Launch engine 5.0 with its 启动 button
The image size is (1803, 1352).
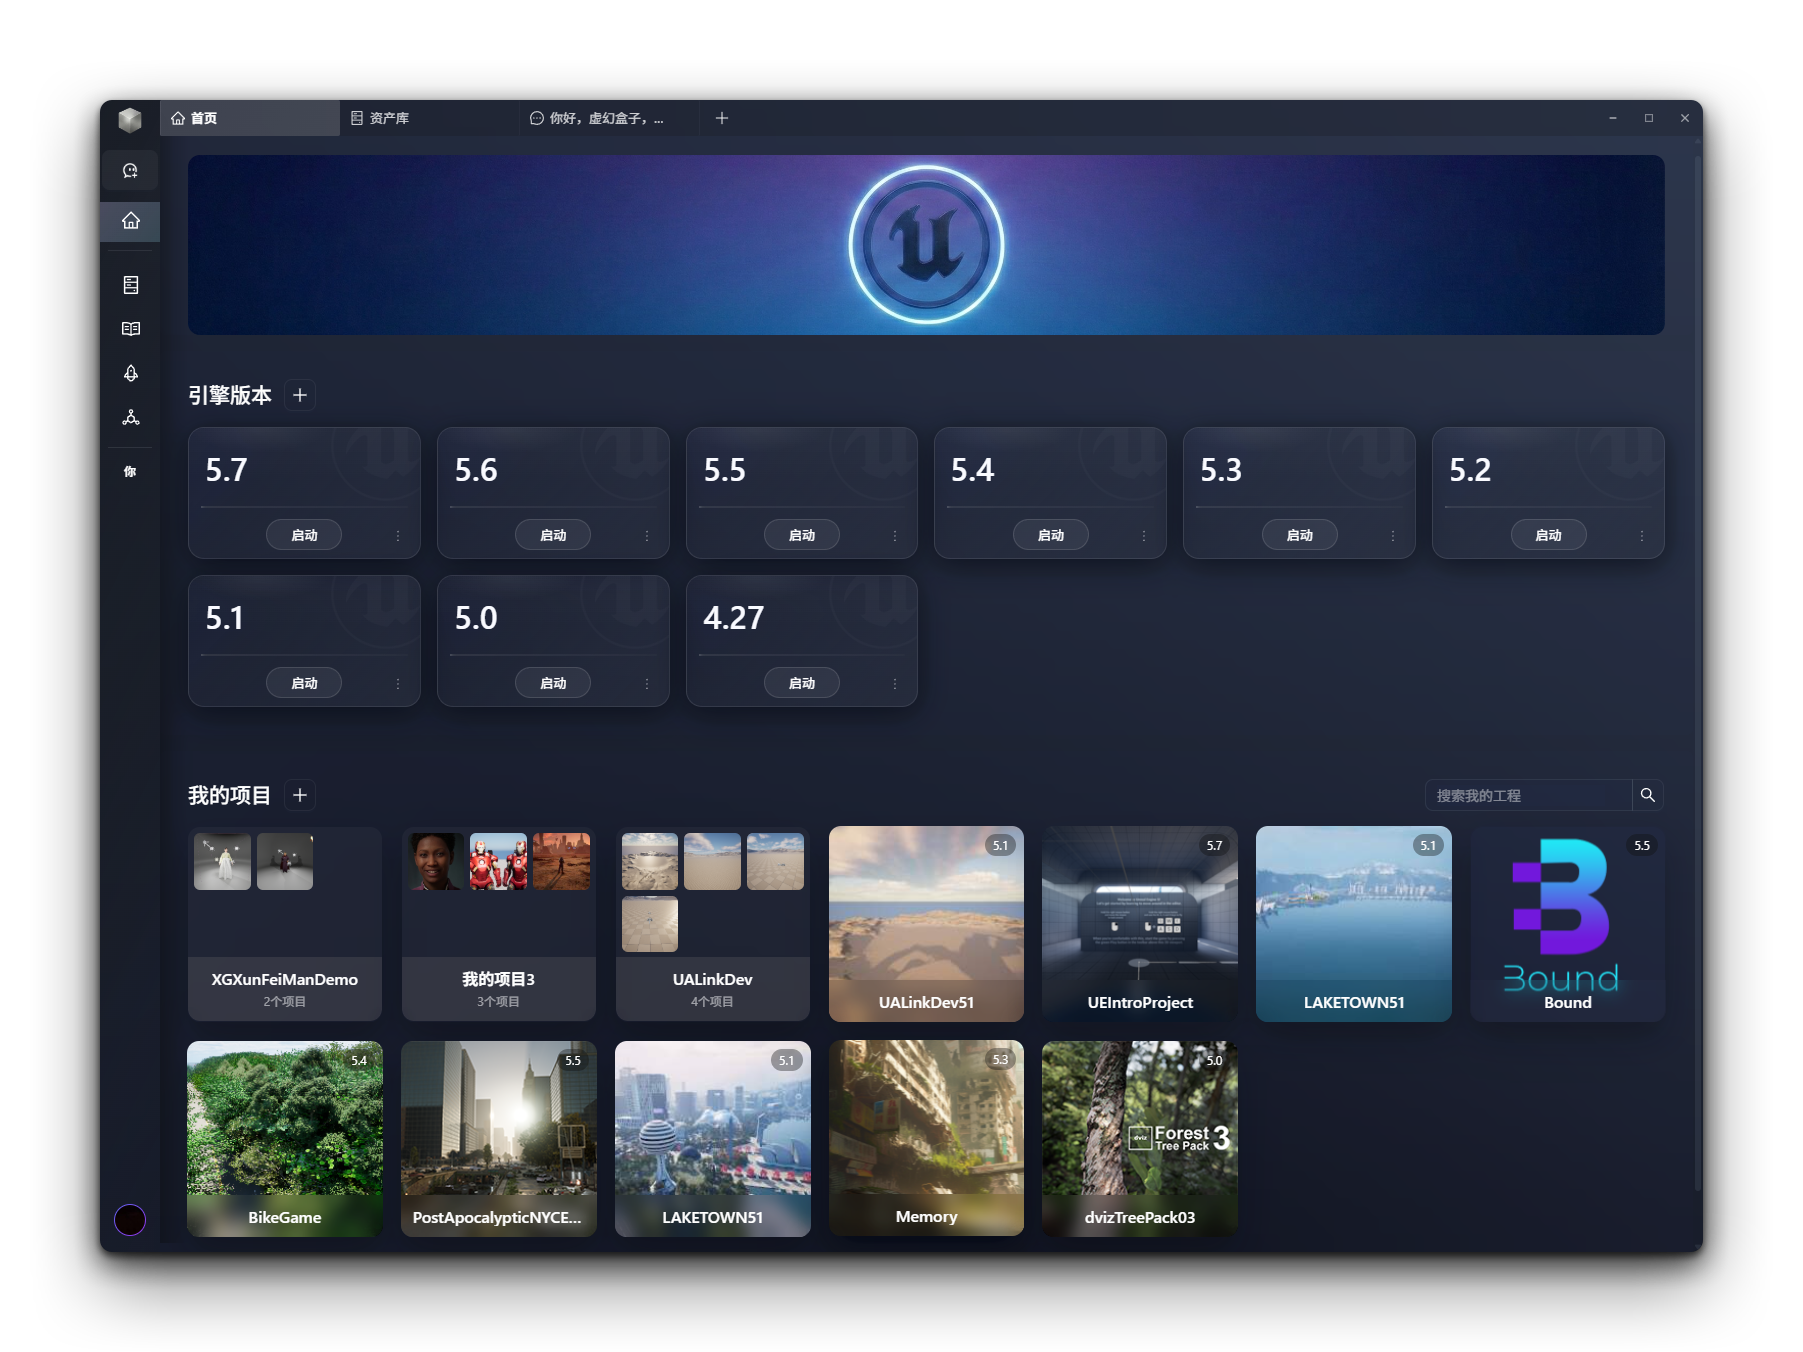(x=552, y=683)
